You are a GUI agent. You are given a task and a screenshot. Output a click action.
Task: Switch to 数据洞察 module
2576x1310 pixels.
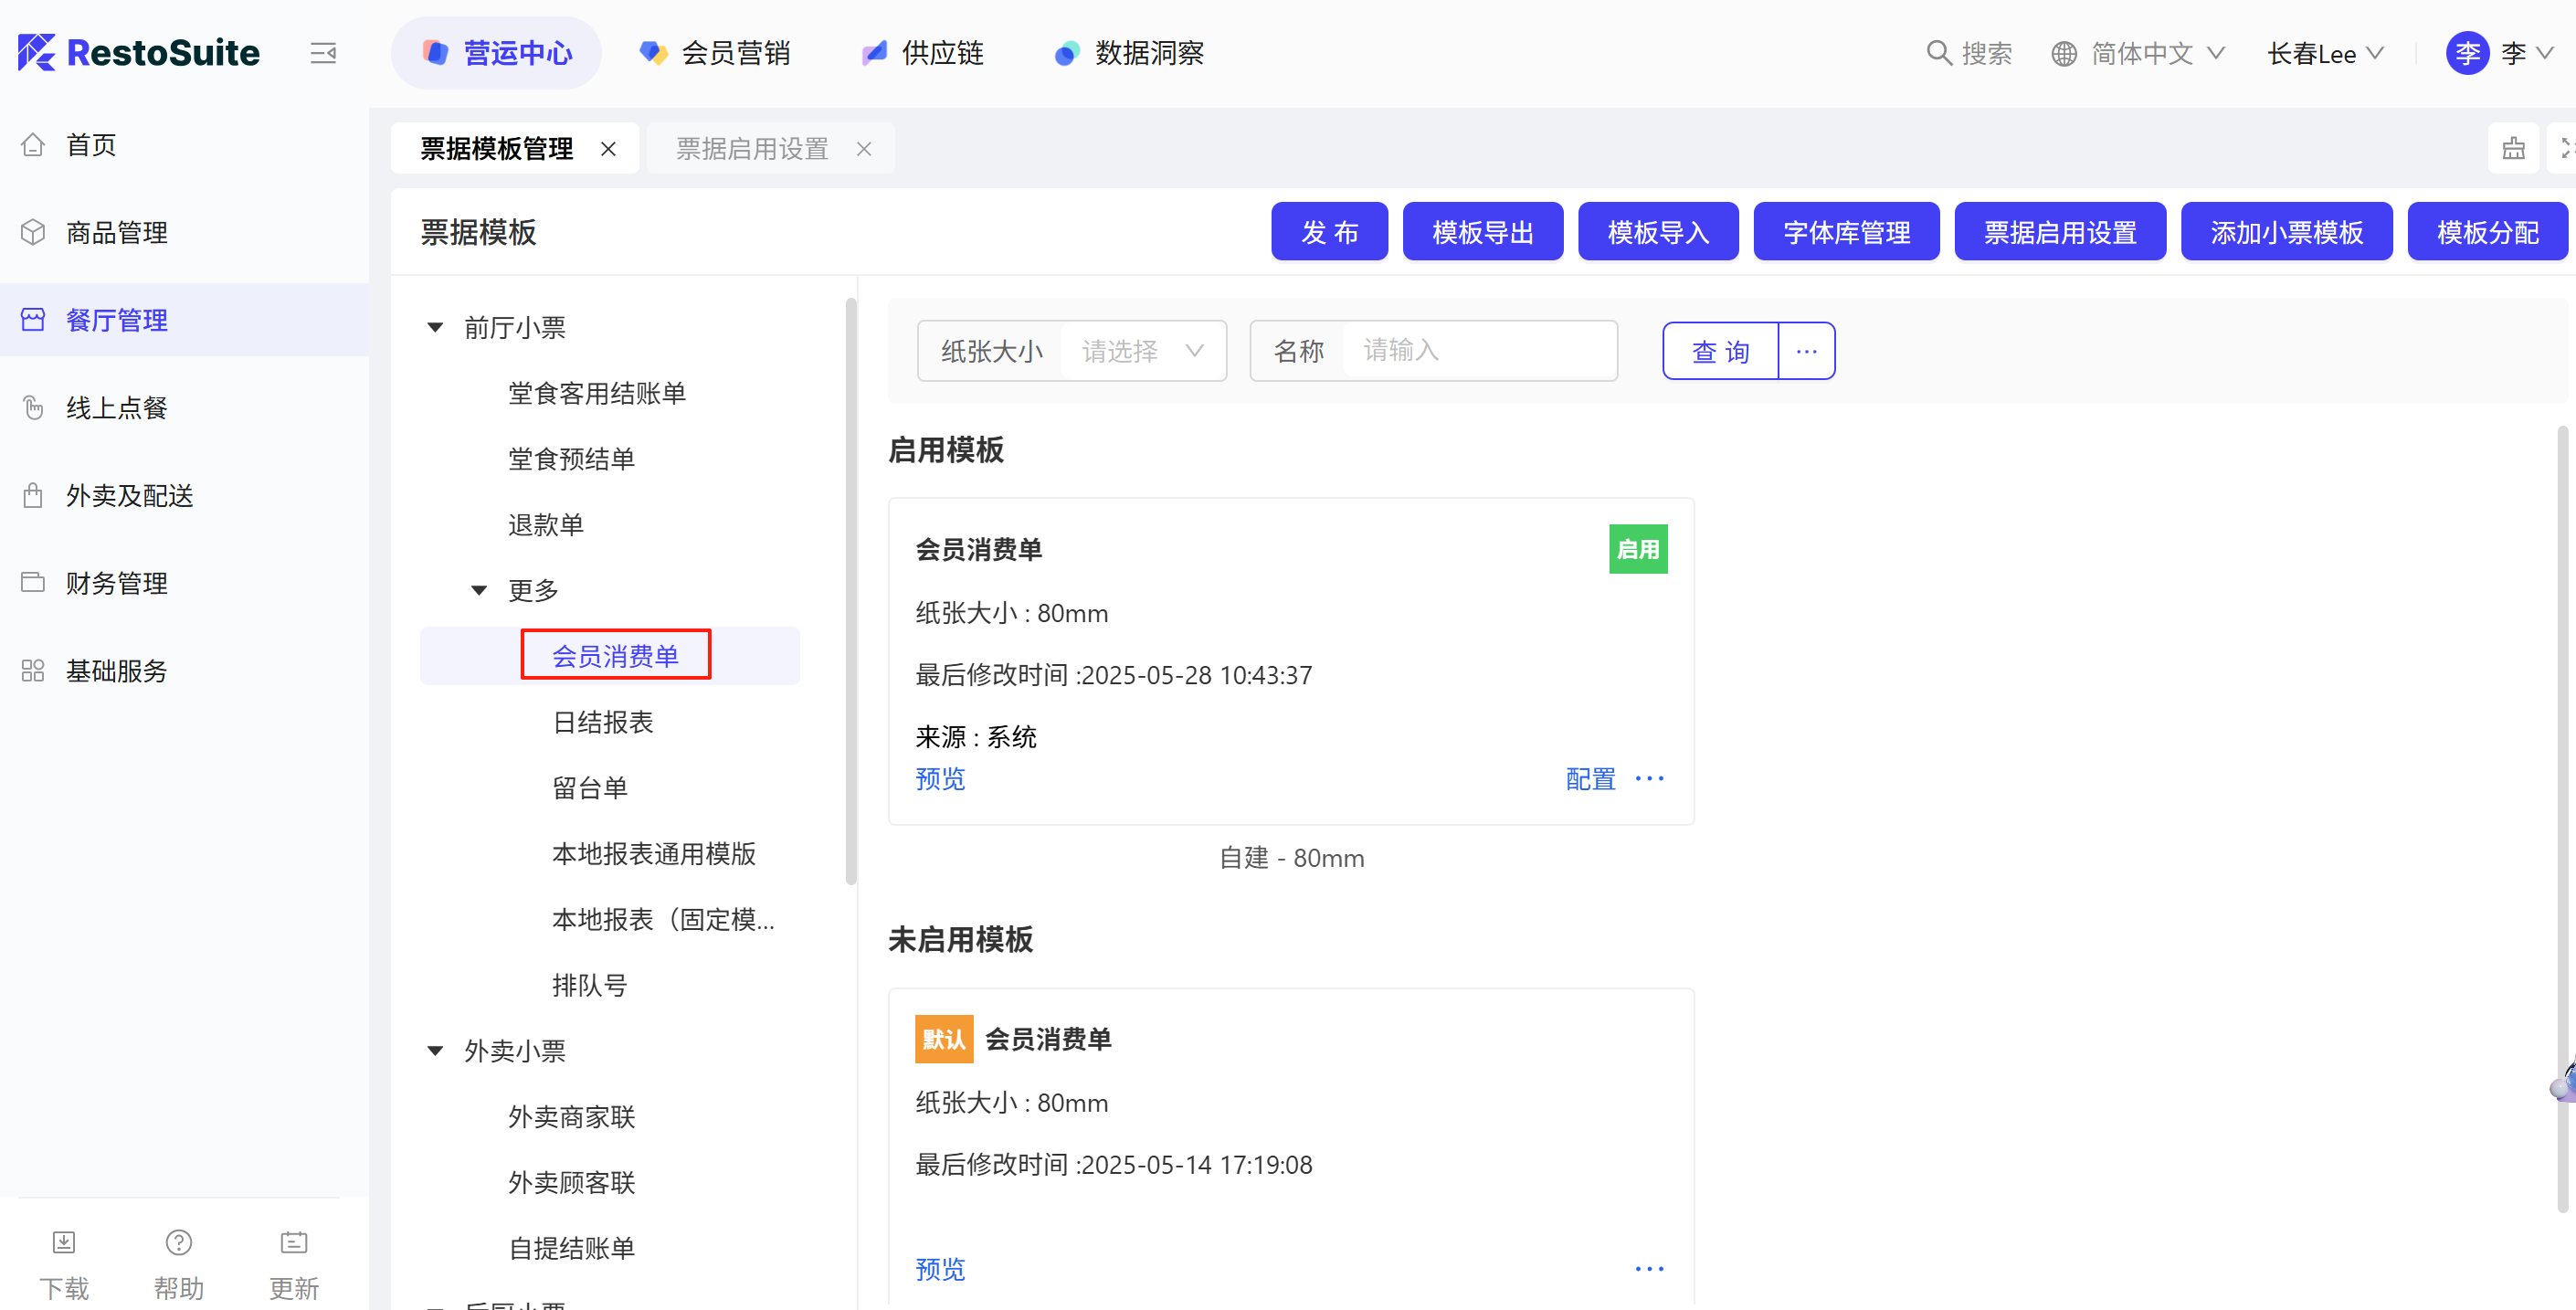click(x=1129, y=53)
